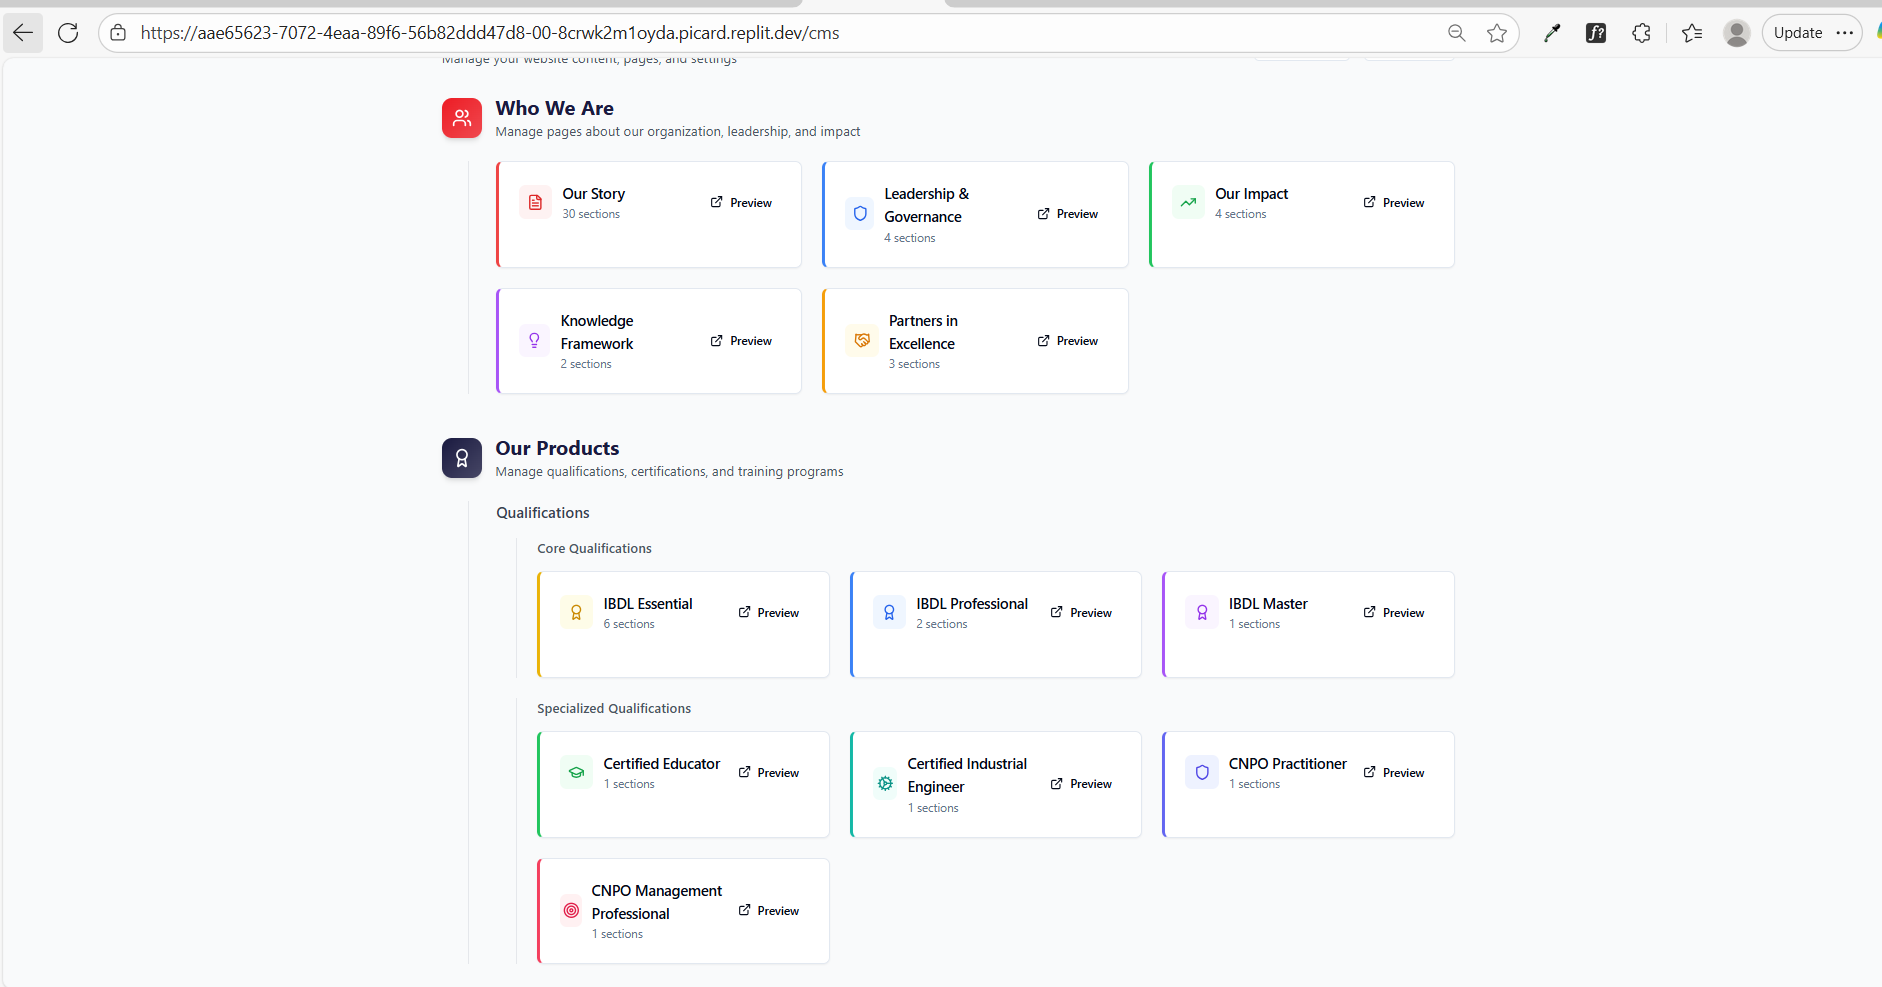
Task: Open the IBDL Professional card title
Action: (971, 604)
